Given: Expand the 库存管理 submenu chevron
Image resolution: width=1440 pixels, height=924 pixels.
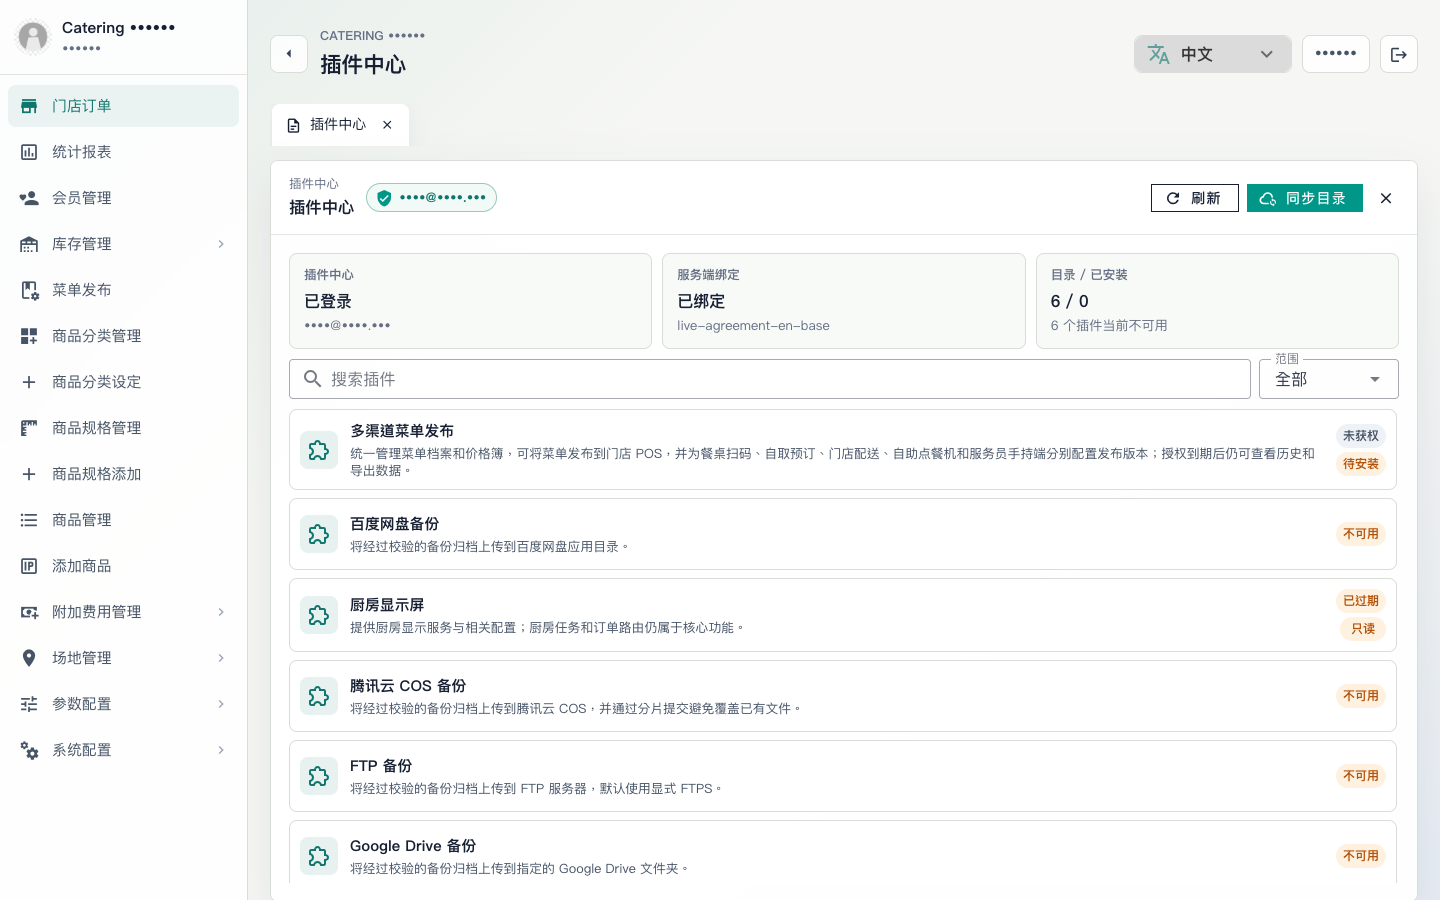Looking at the screenshot, I should (221, 244).
